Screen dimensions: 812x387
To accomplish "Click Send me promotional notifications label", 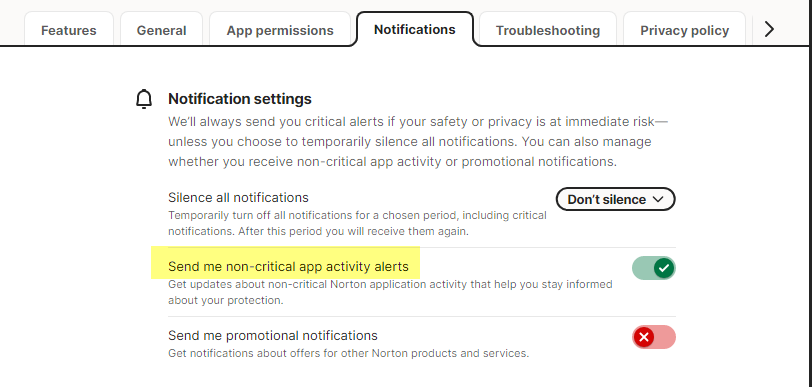I will click(x=273, y=336).
